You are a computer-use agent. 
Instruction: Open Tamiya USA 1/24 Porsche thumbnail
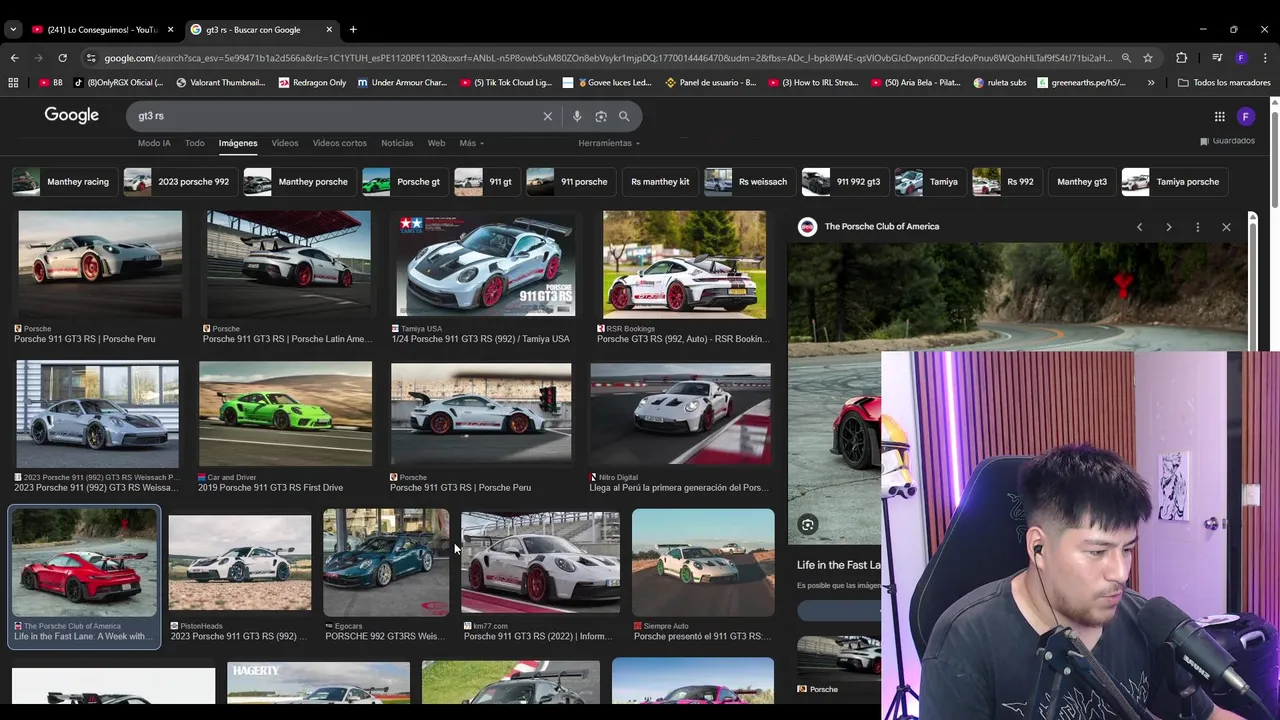485,264
